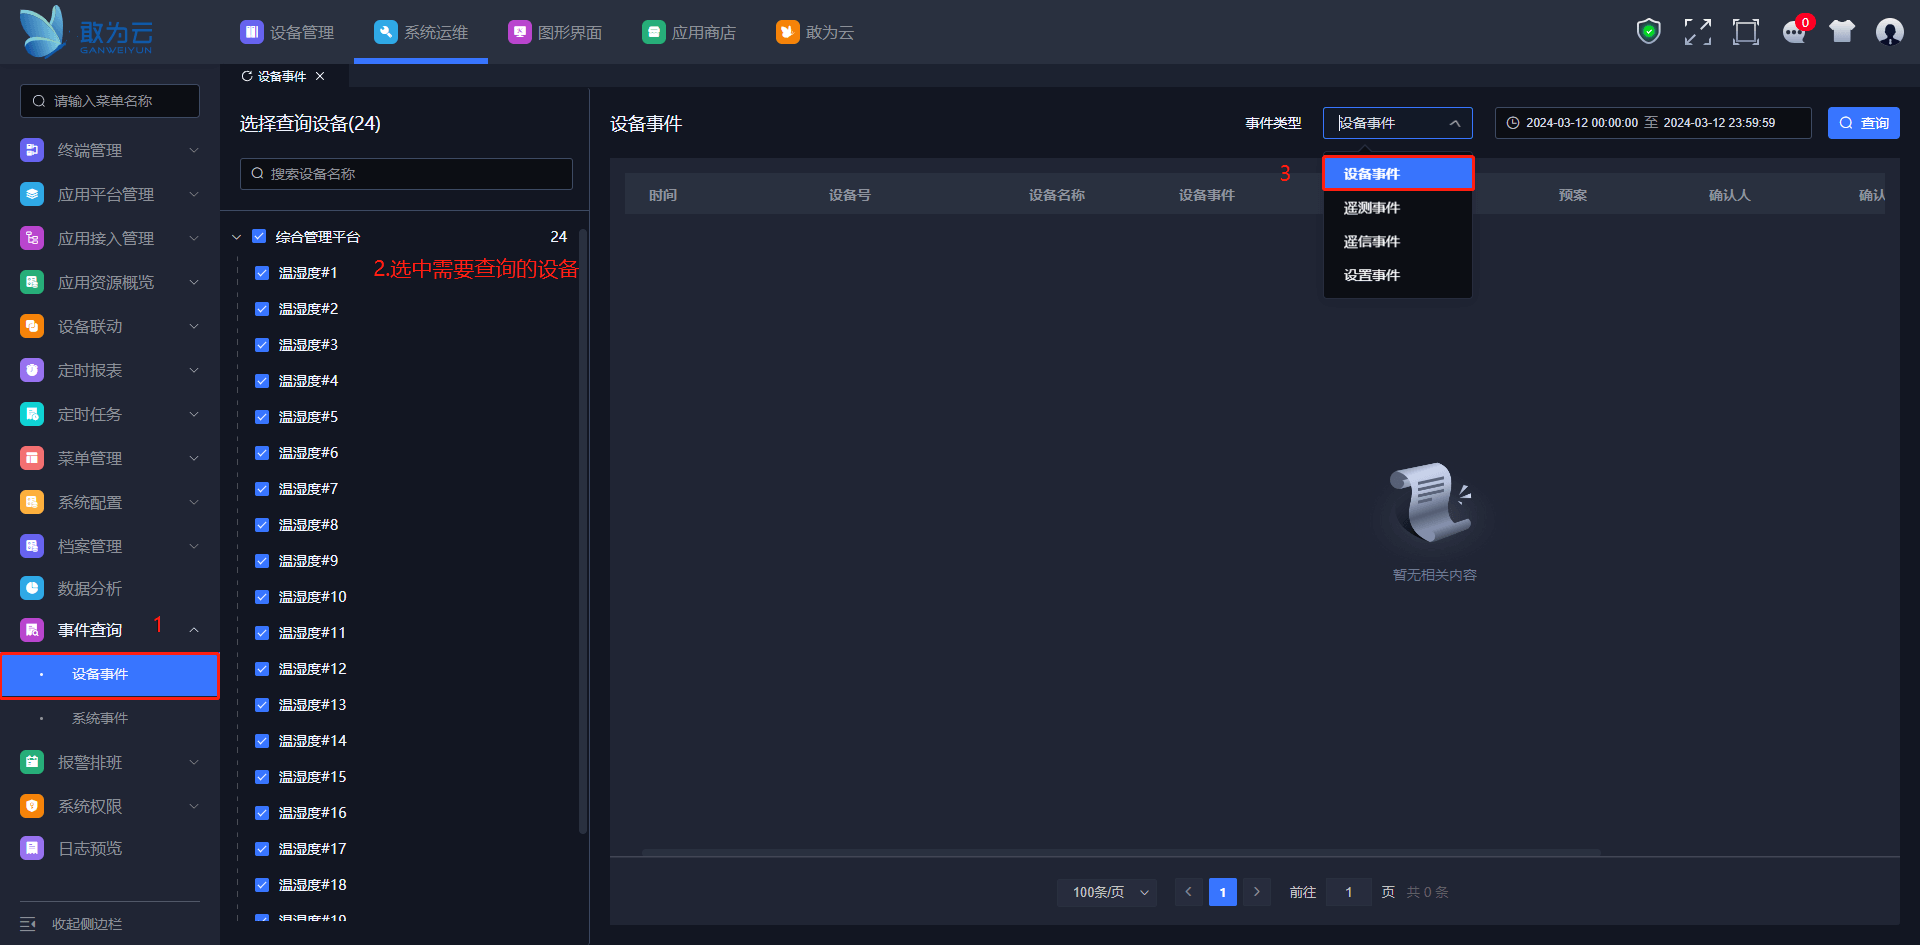The height and width of the screenshot is (945, 1920).
Task: Click the 设备联动 sidebar icon
Action: 32,326
